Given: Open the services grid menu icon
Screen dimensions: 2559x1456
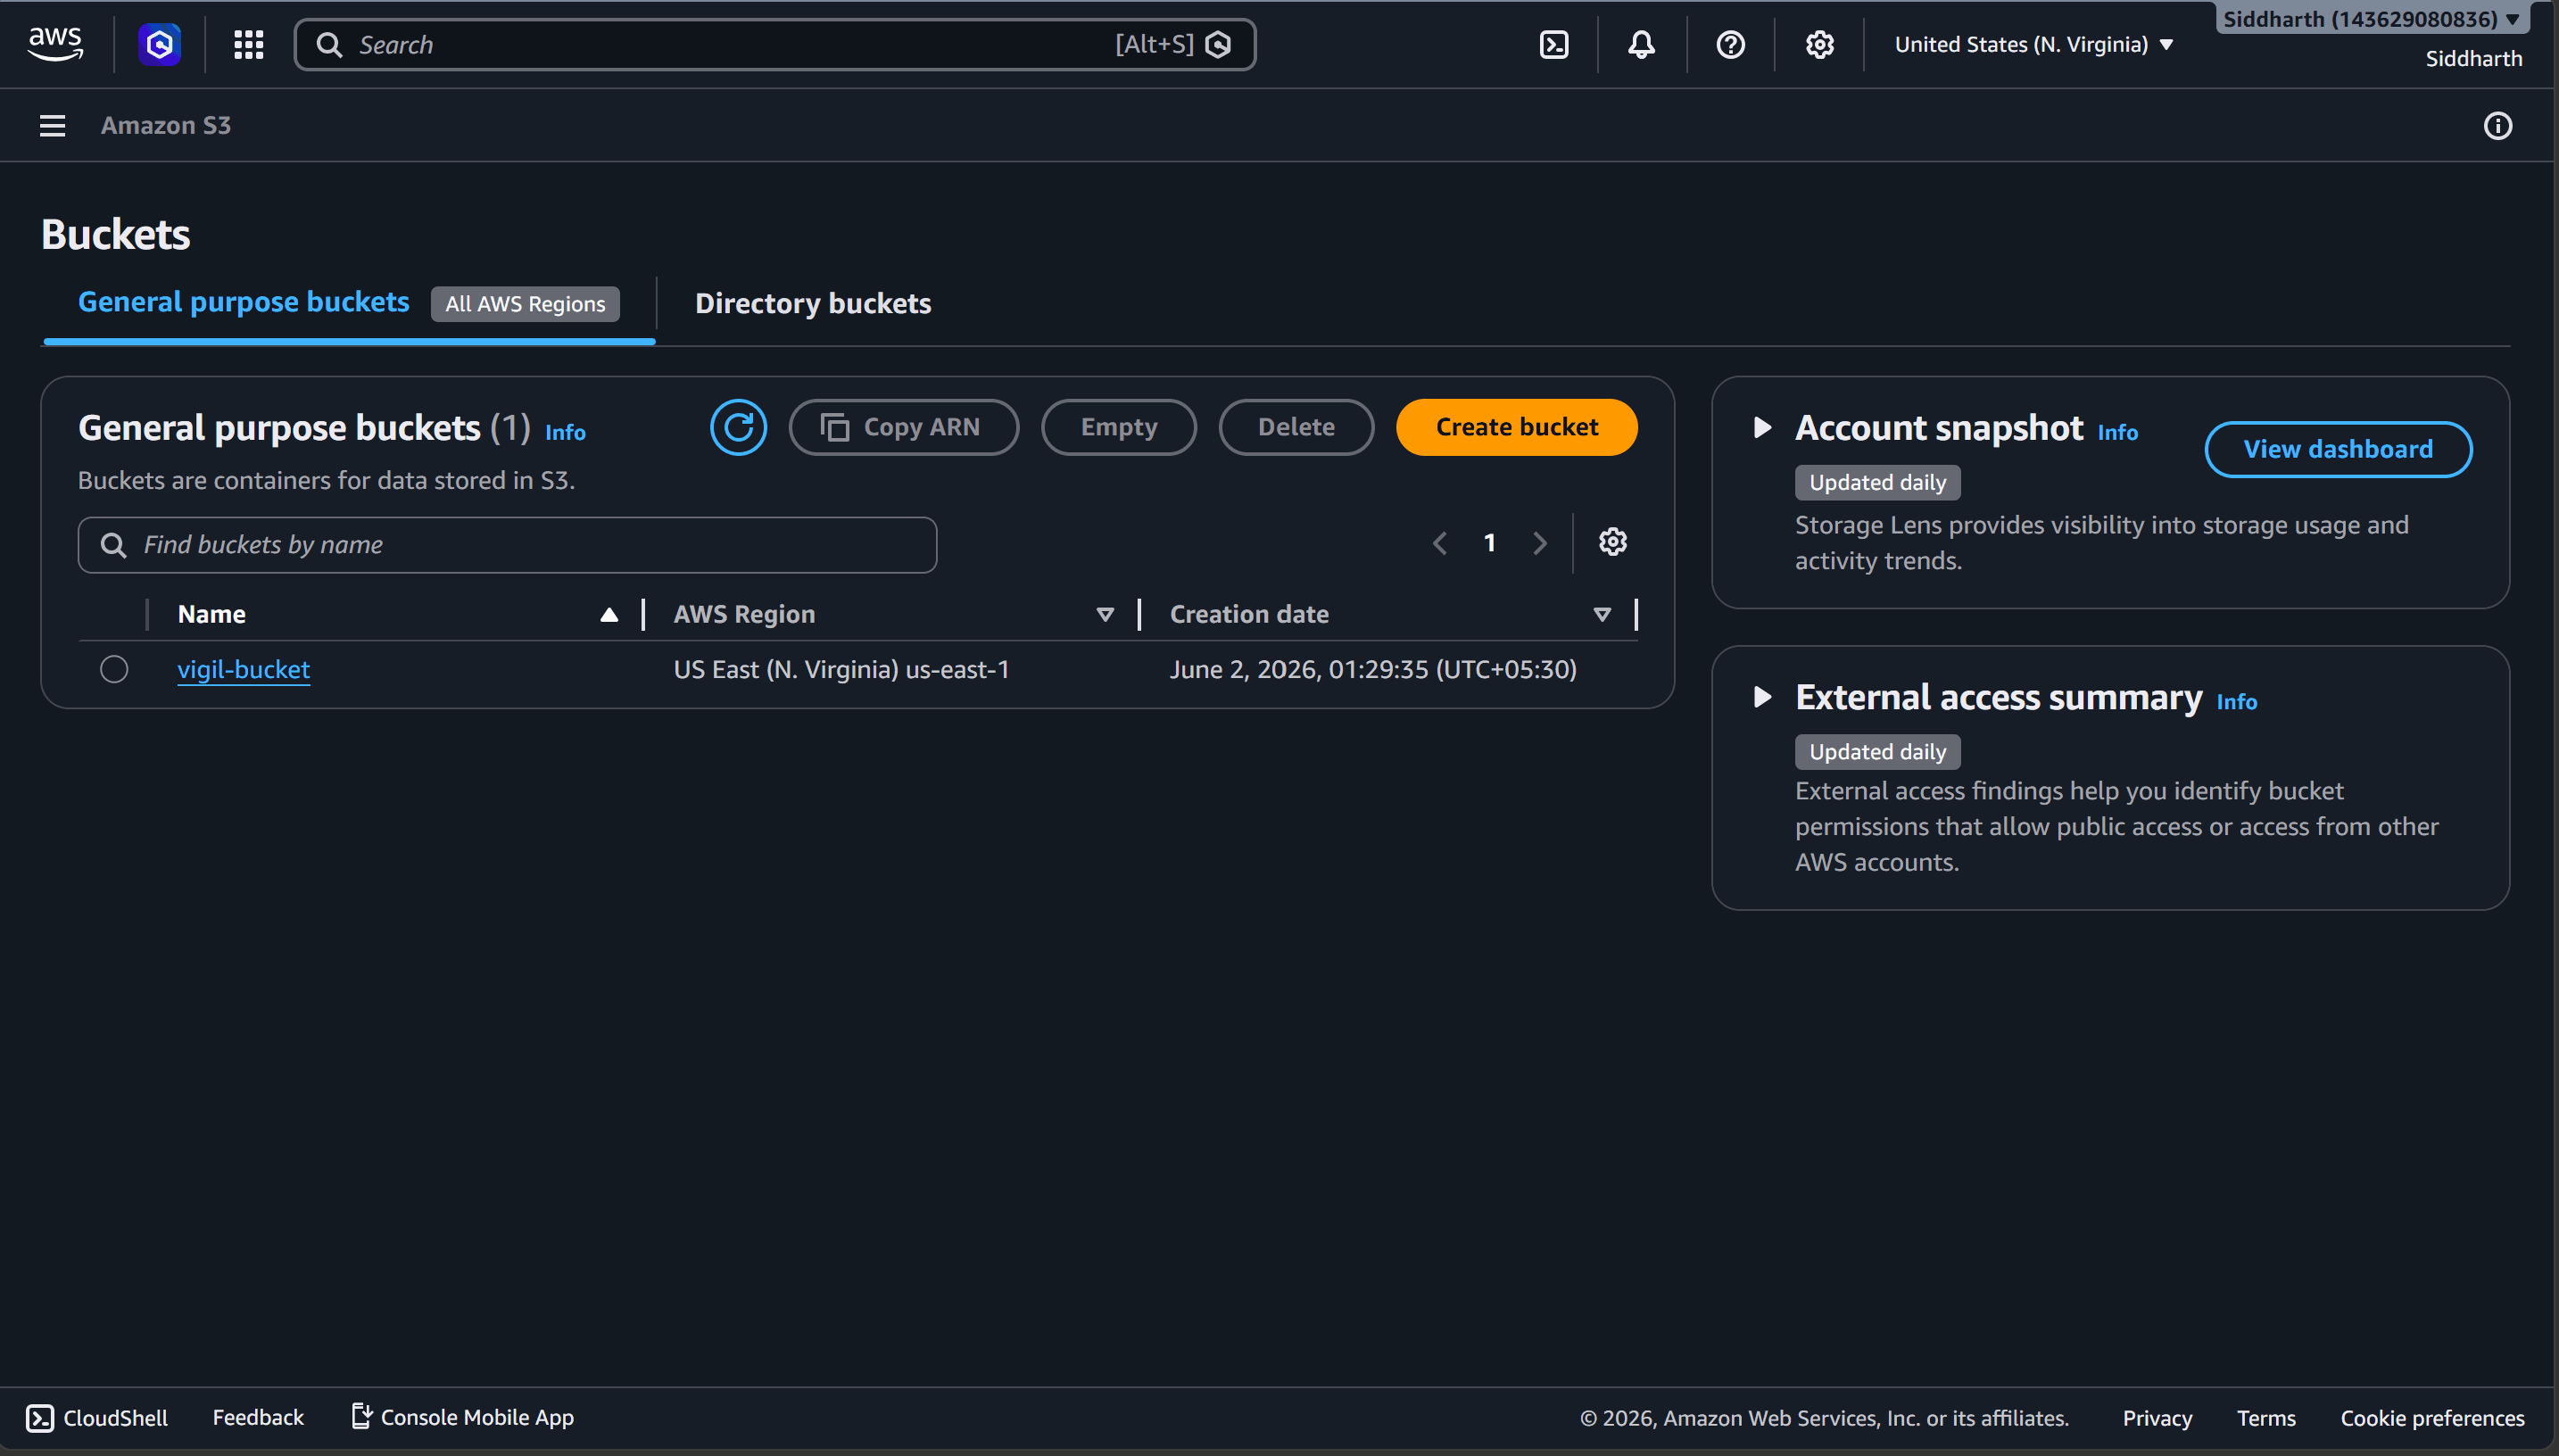Looking at the screenshot, I should coord(248,45).
